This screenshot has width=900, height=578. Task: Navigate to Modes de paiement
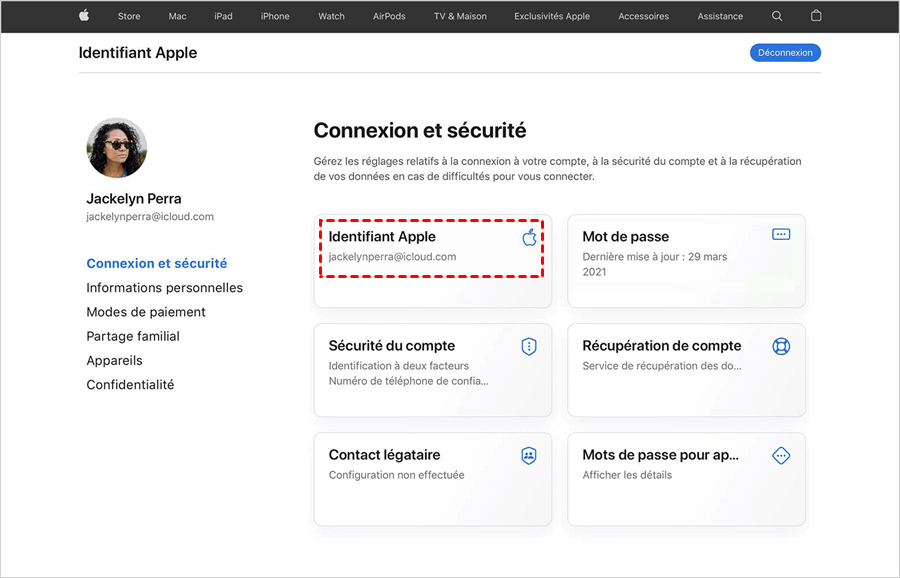coord(146,312)
